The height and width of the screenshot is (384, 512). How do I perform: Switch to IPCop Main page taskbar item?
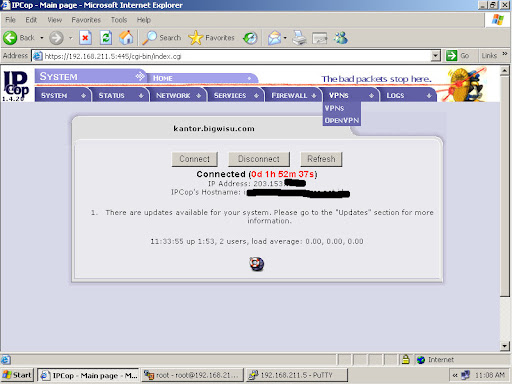[x=88, y=375]
